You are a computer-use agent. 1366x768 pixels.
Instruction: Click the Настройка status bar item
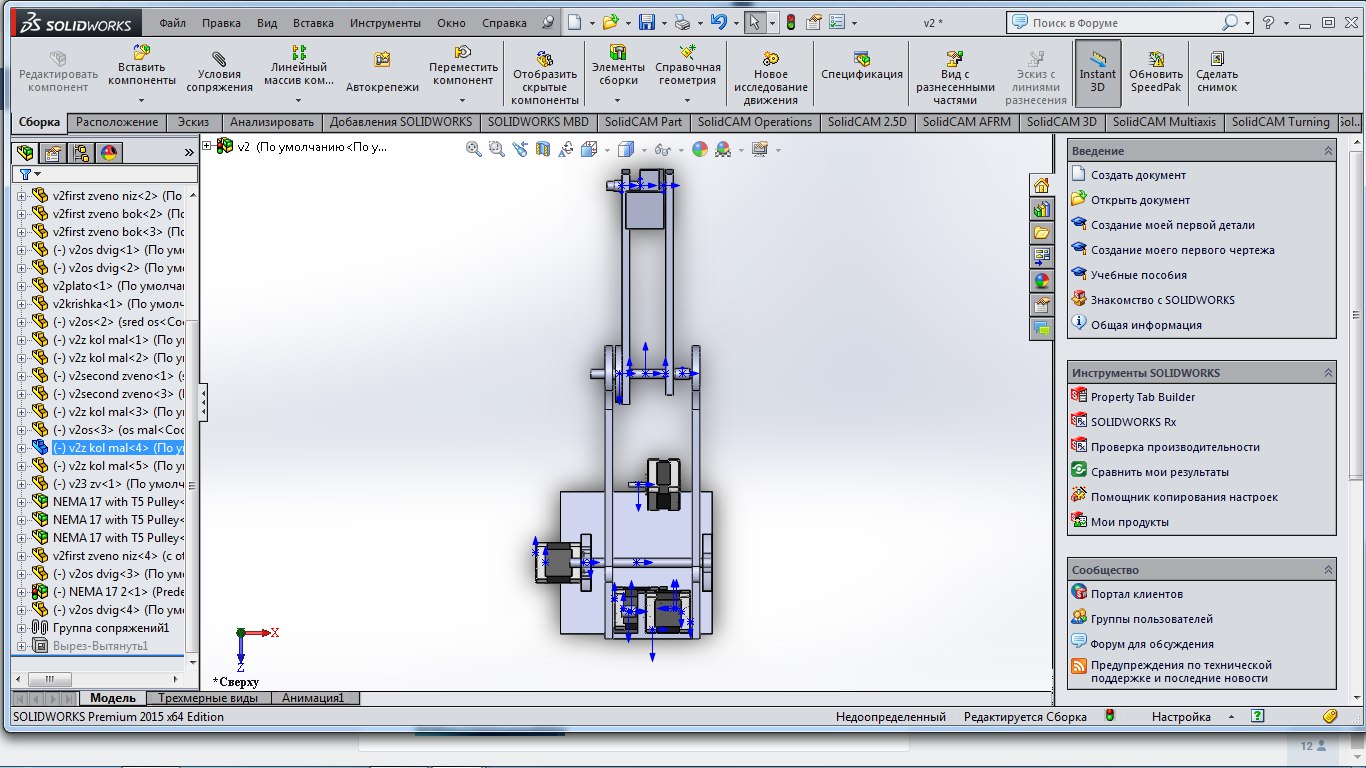coord(1181,717)
